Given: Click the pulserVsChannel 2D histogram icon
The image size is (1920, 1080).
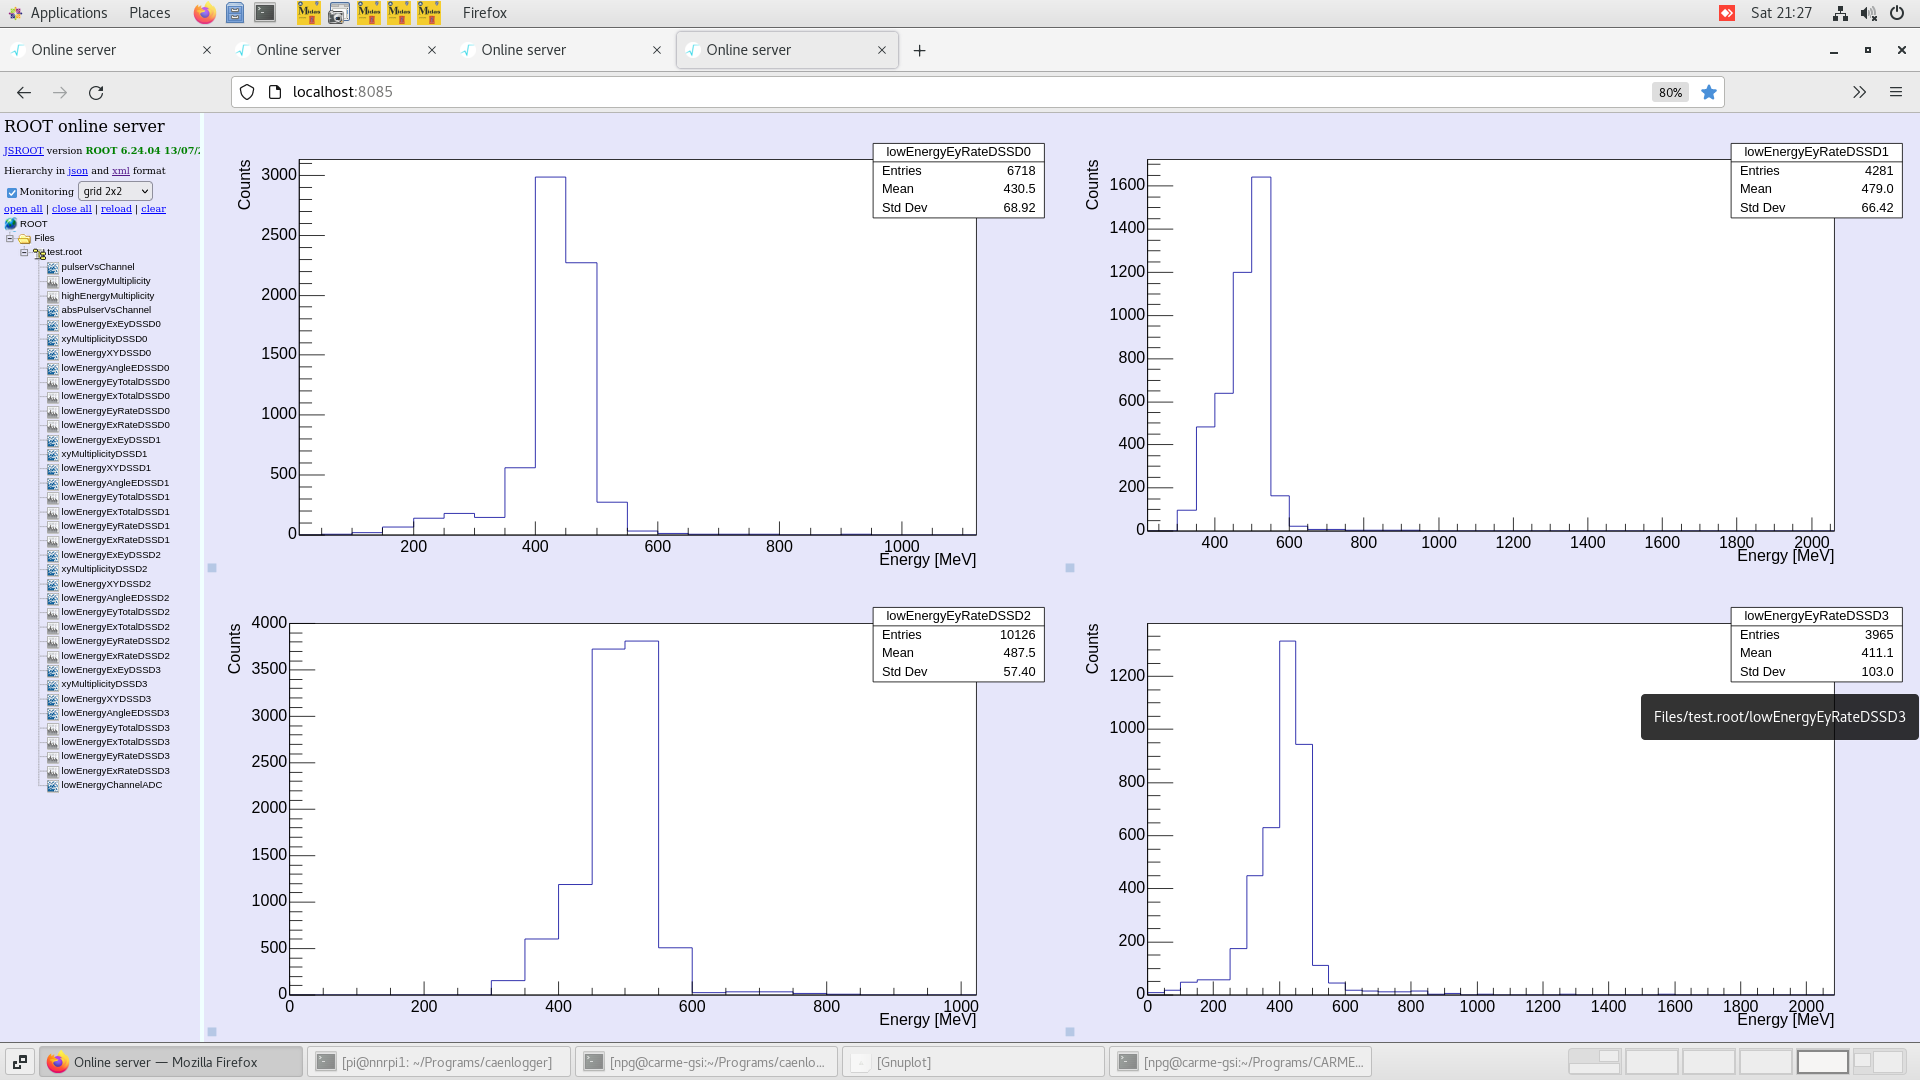Looking at the screenshot, I should point(53,267).
